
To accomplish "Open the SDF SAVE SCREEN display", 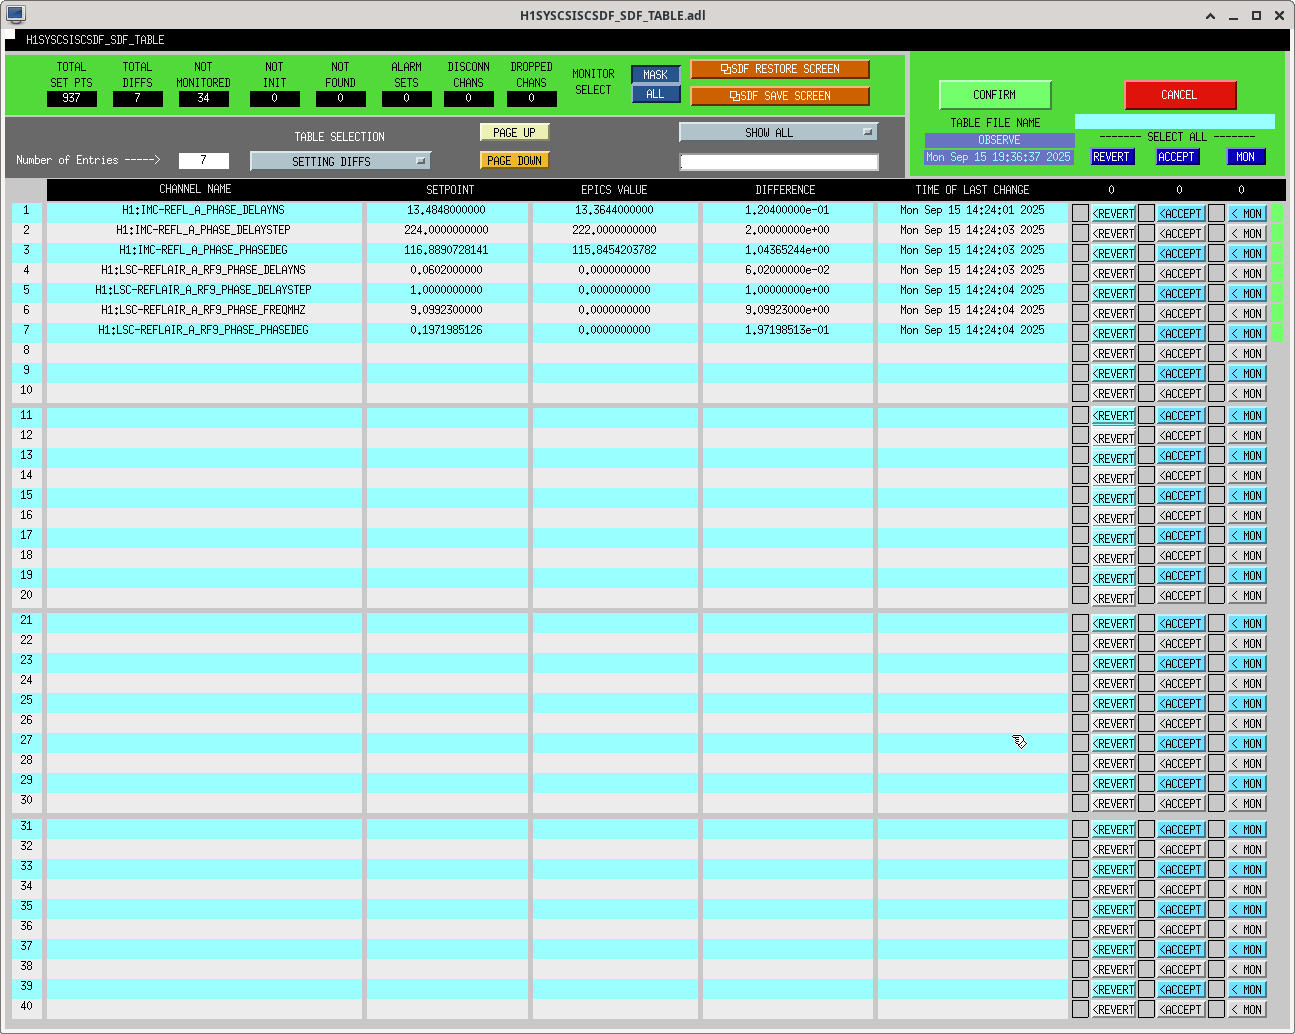I will click(x=779, y=96).
